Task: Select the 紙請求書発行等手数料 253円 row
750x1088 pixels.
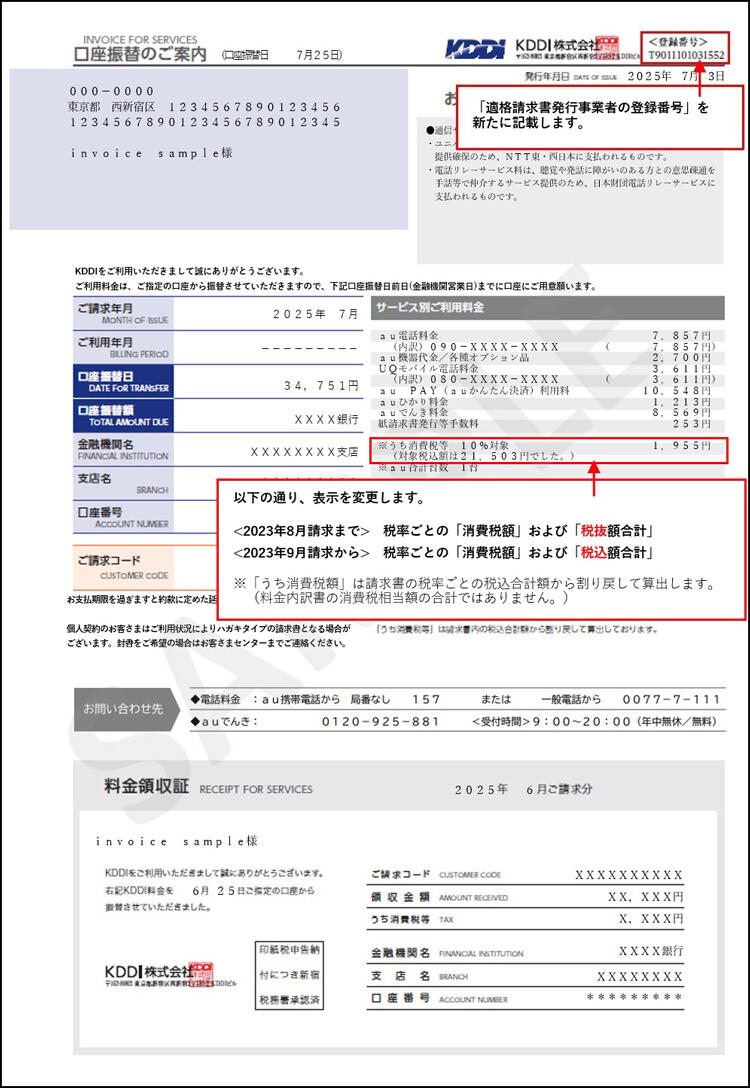Action: tap(546, 423)
